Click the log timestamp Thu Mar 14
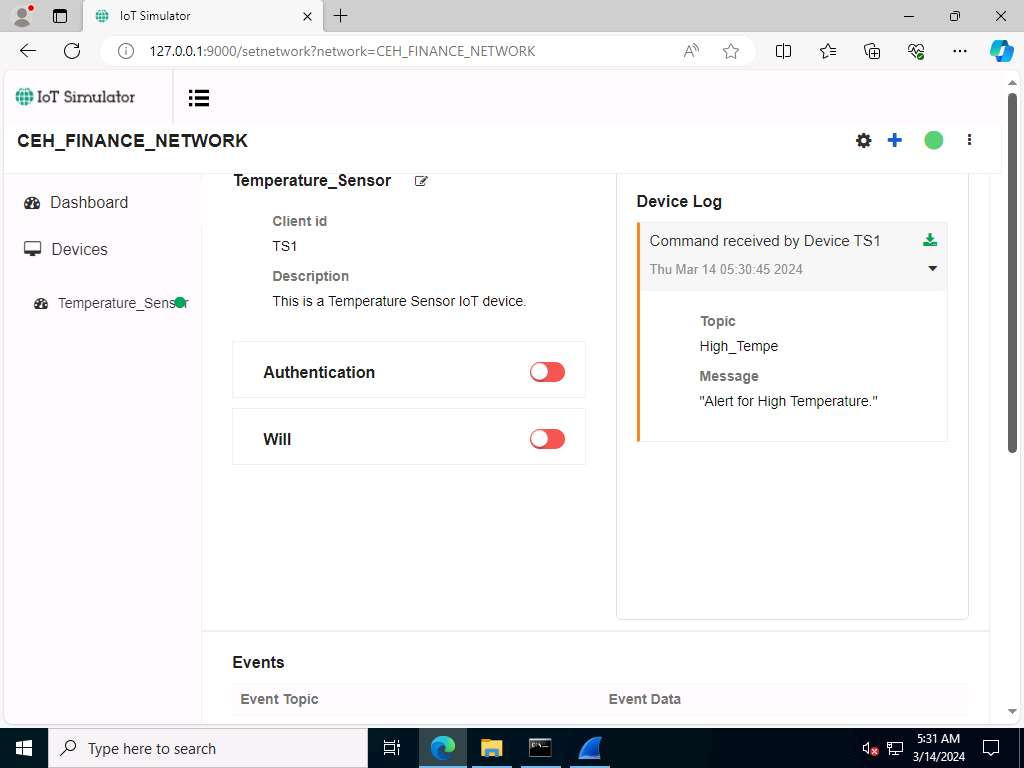Image resolution: width=1024 pixels, height=768 pixels. point(726,269)
